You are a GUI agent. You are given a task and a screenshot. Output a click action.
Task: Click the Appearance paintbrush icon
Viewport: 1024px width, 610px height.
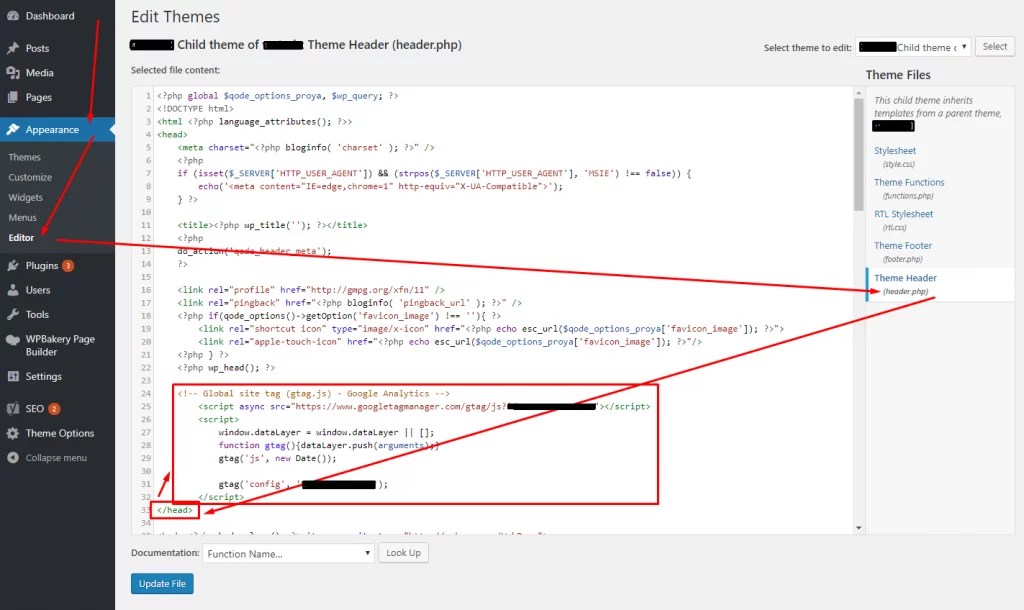tap(12, 129)
